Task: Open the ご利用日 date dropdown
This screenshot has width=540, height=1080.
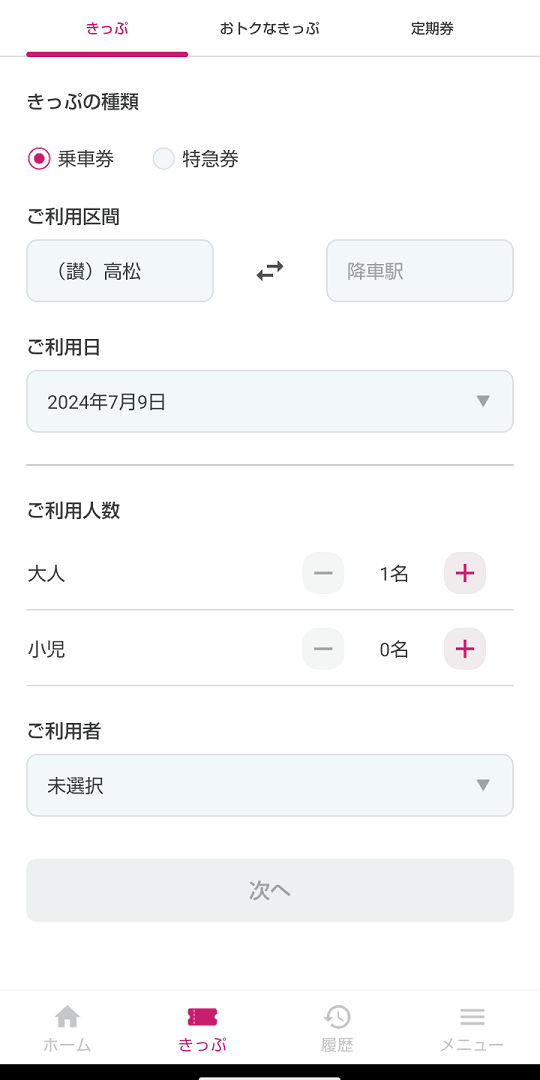Action: point(270,402)
